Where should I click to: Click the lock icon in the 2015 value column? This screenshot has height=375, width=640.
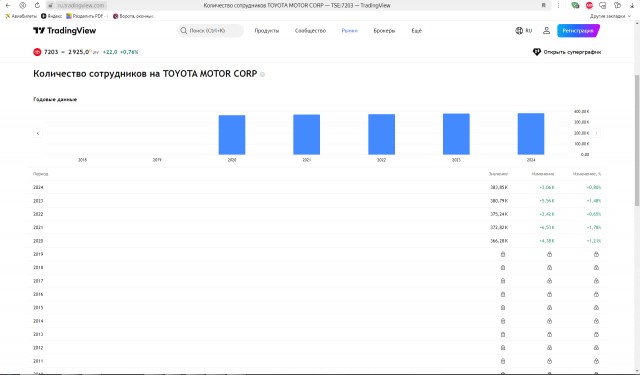tap(503, 308)
